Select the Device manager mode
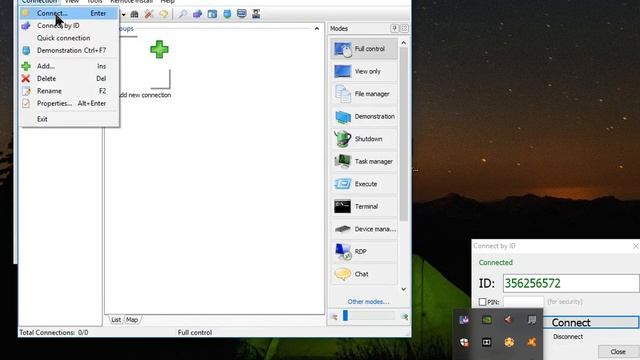This screenshot has height=360, width=640. click(364, 229)
